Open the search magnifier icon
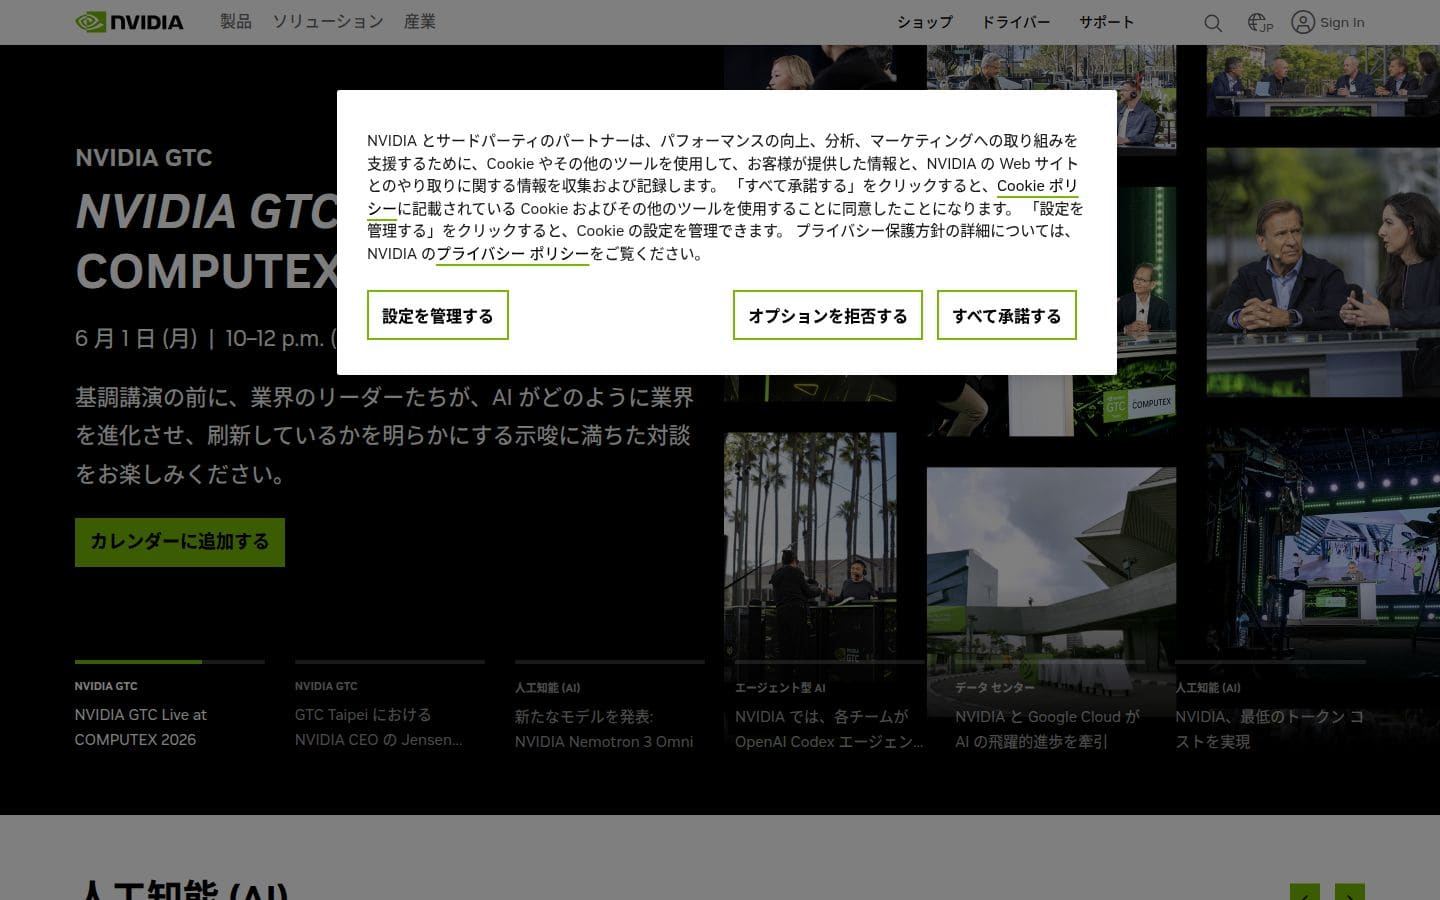The image size is (1440, 900). (x=1213, y=22)
